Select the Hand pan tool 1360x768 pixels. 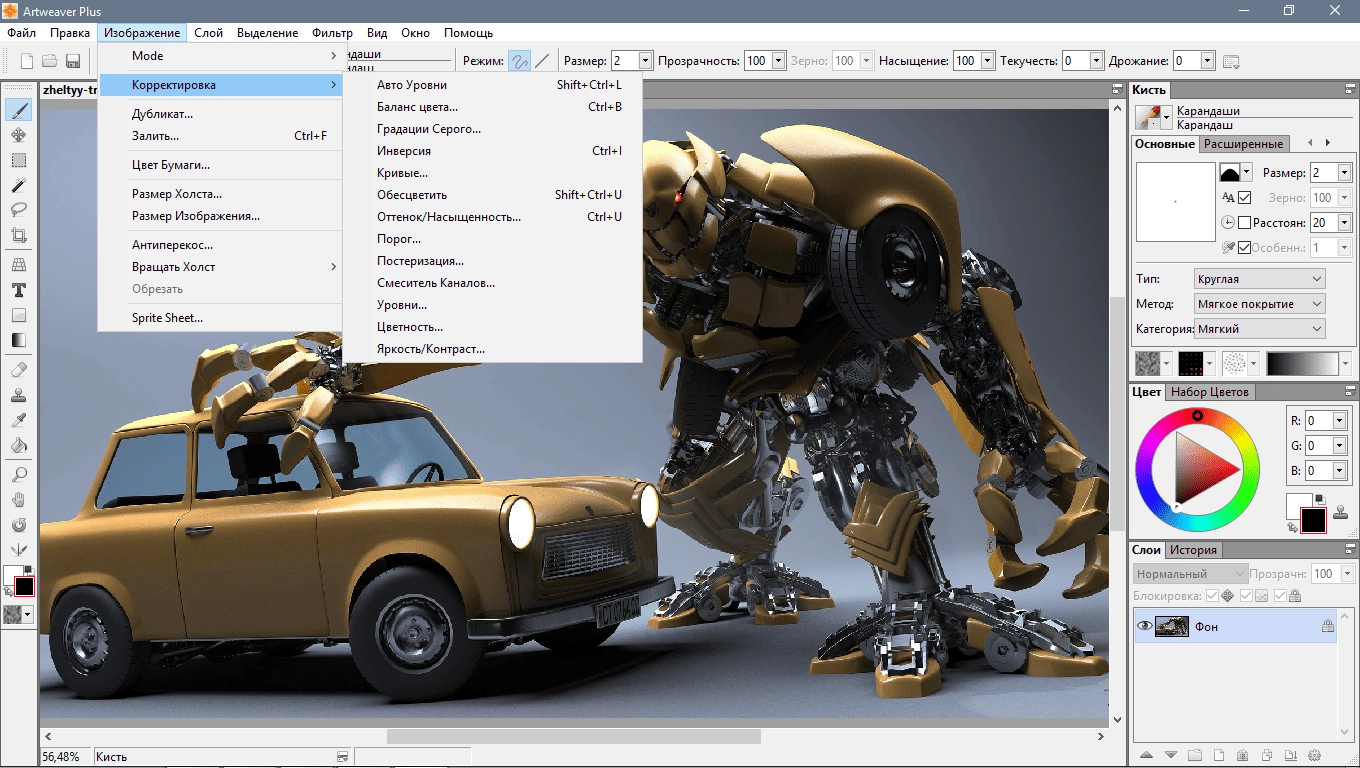click(x=18, y=499)
